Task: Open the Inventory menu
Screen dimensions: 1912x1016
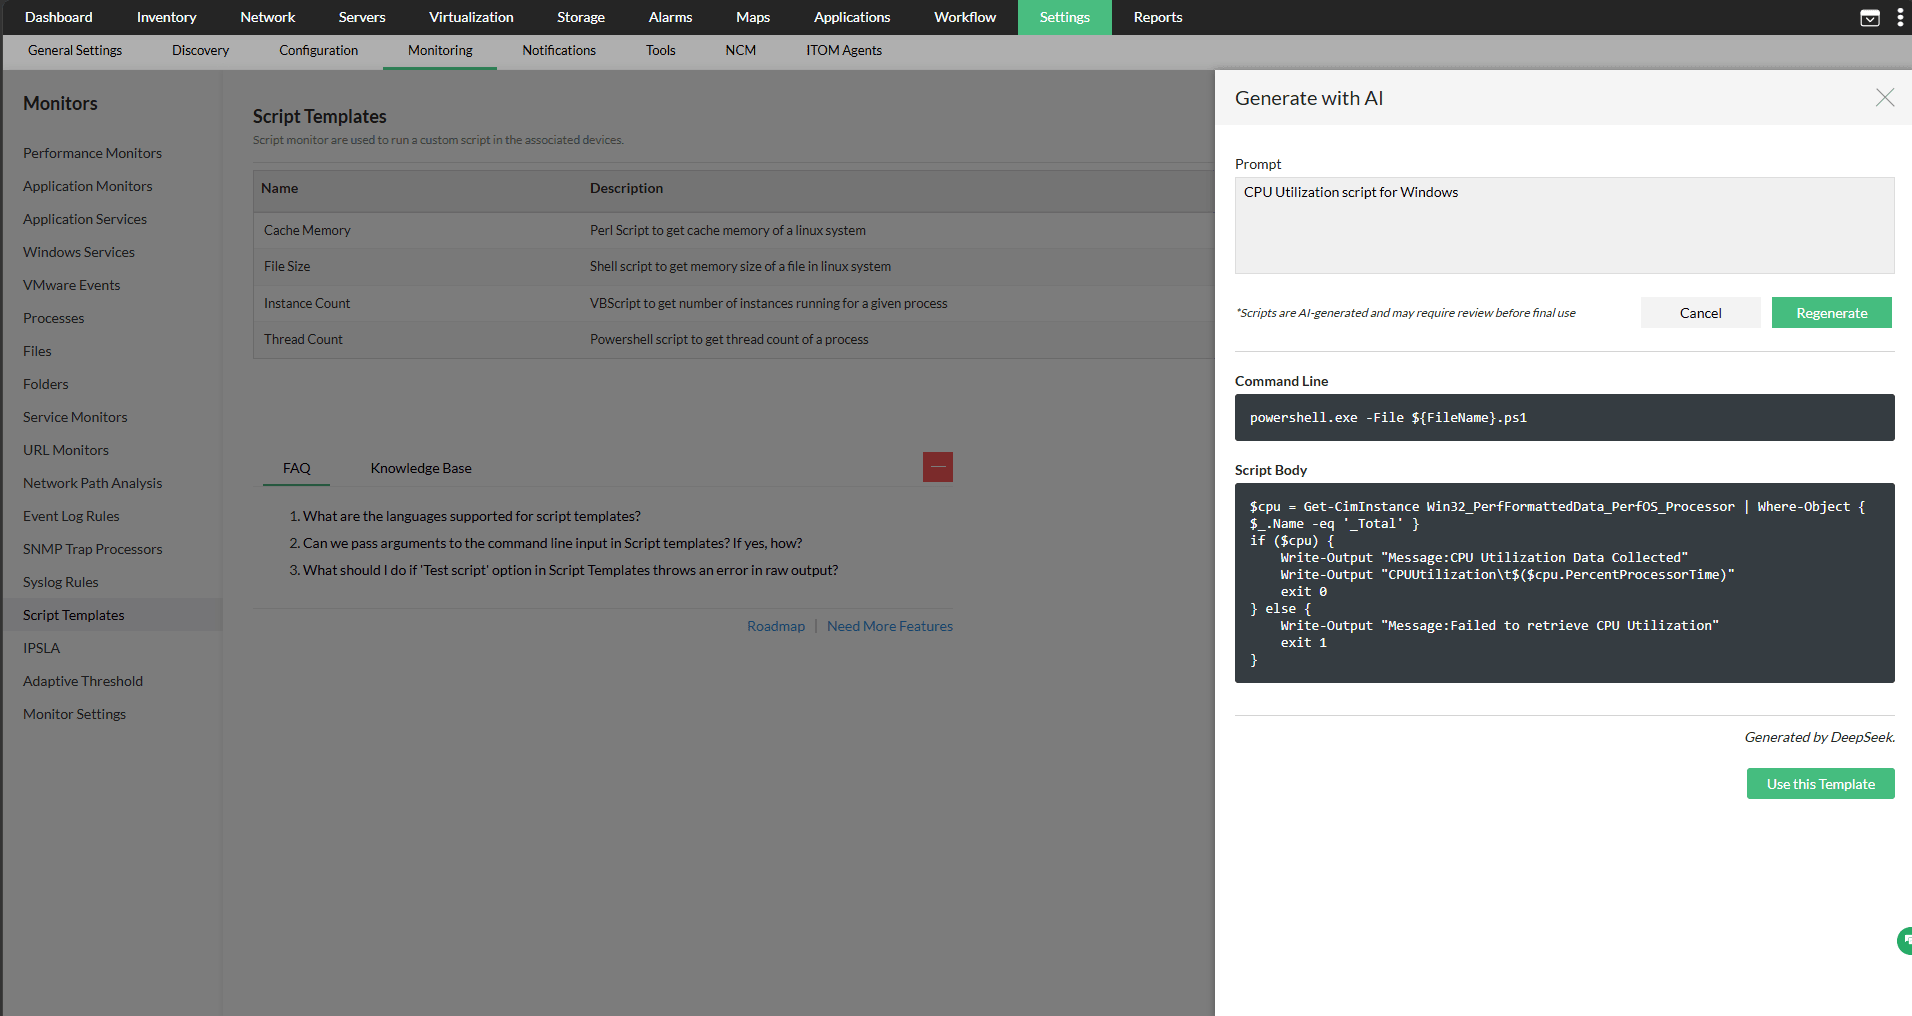Action: 166,17
